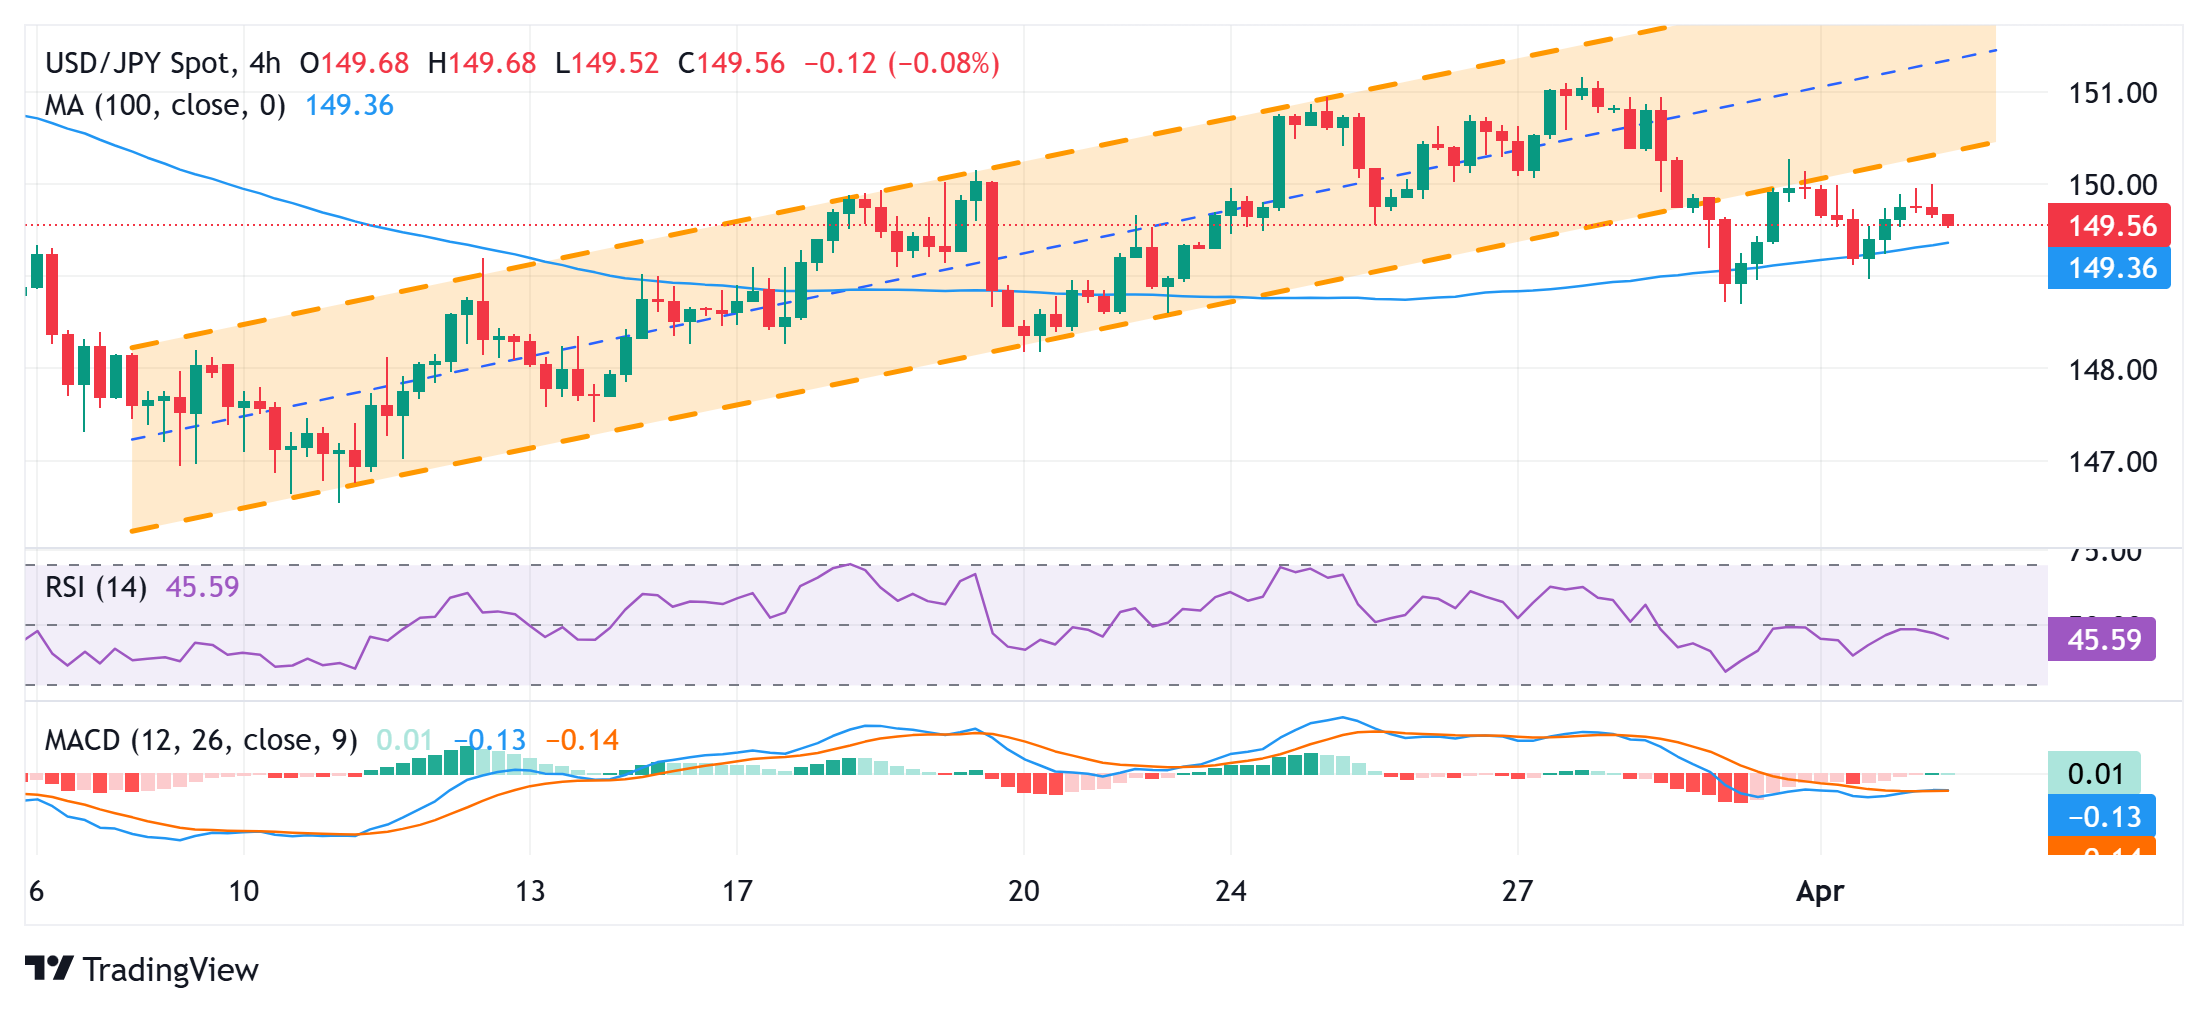
Task: Click the green 0.01 MACD histogram tag
Action: [2094, 774]
